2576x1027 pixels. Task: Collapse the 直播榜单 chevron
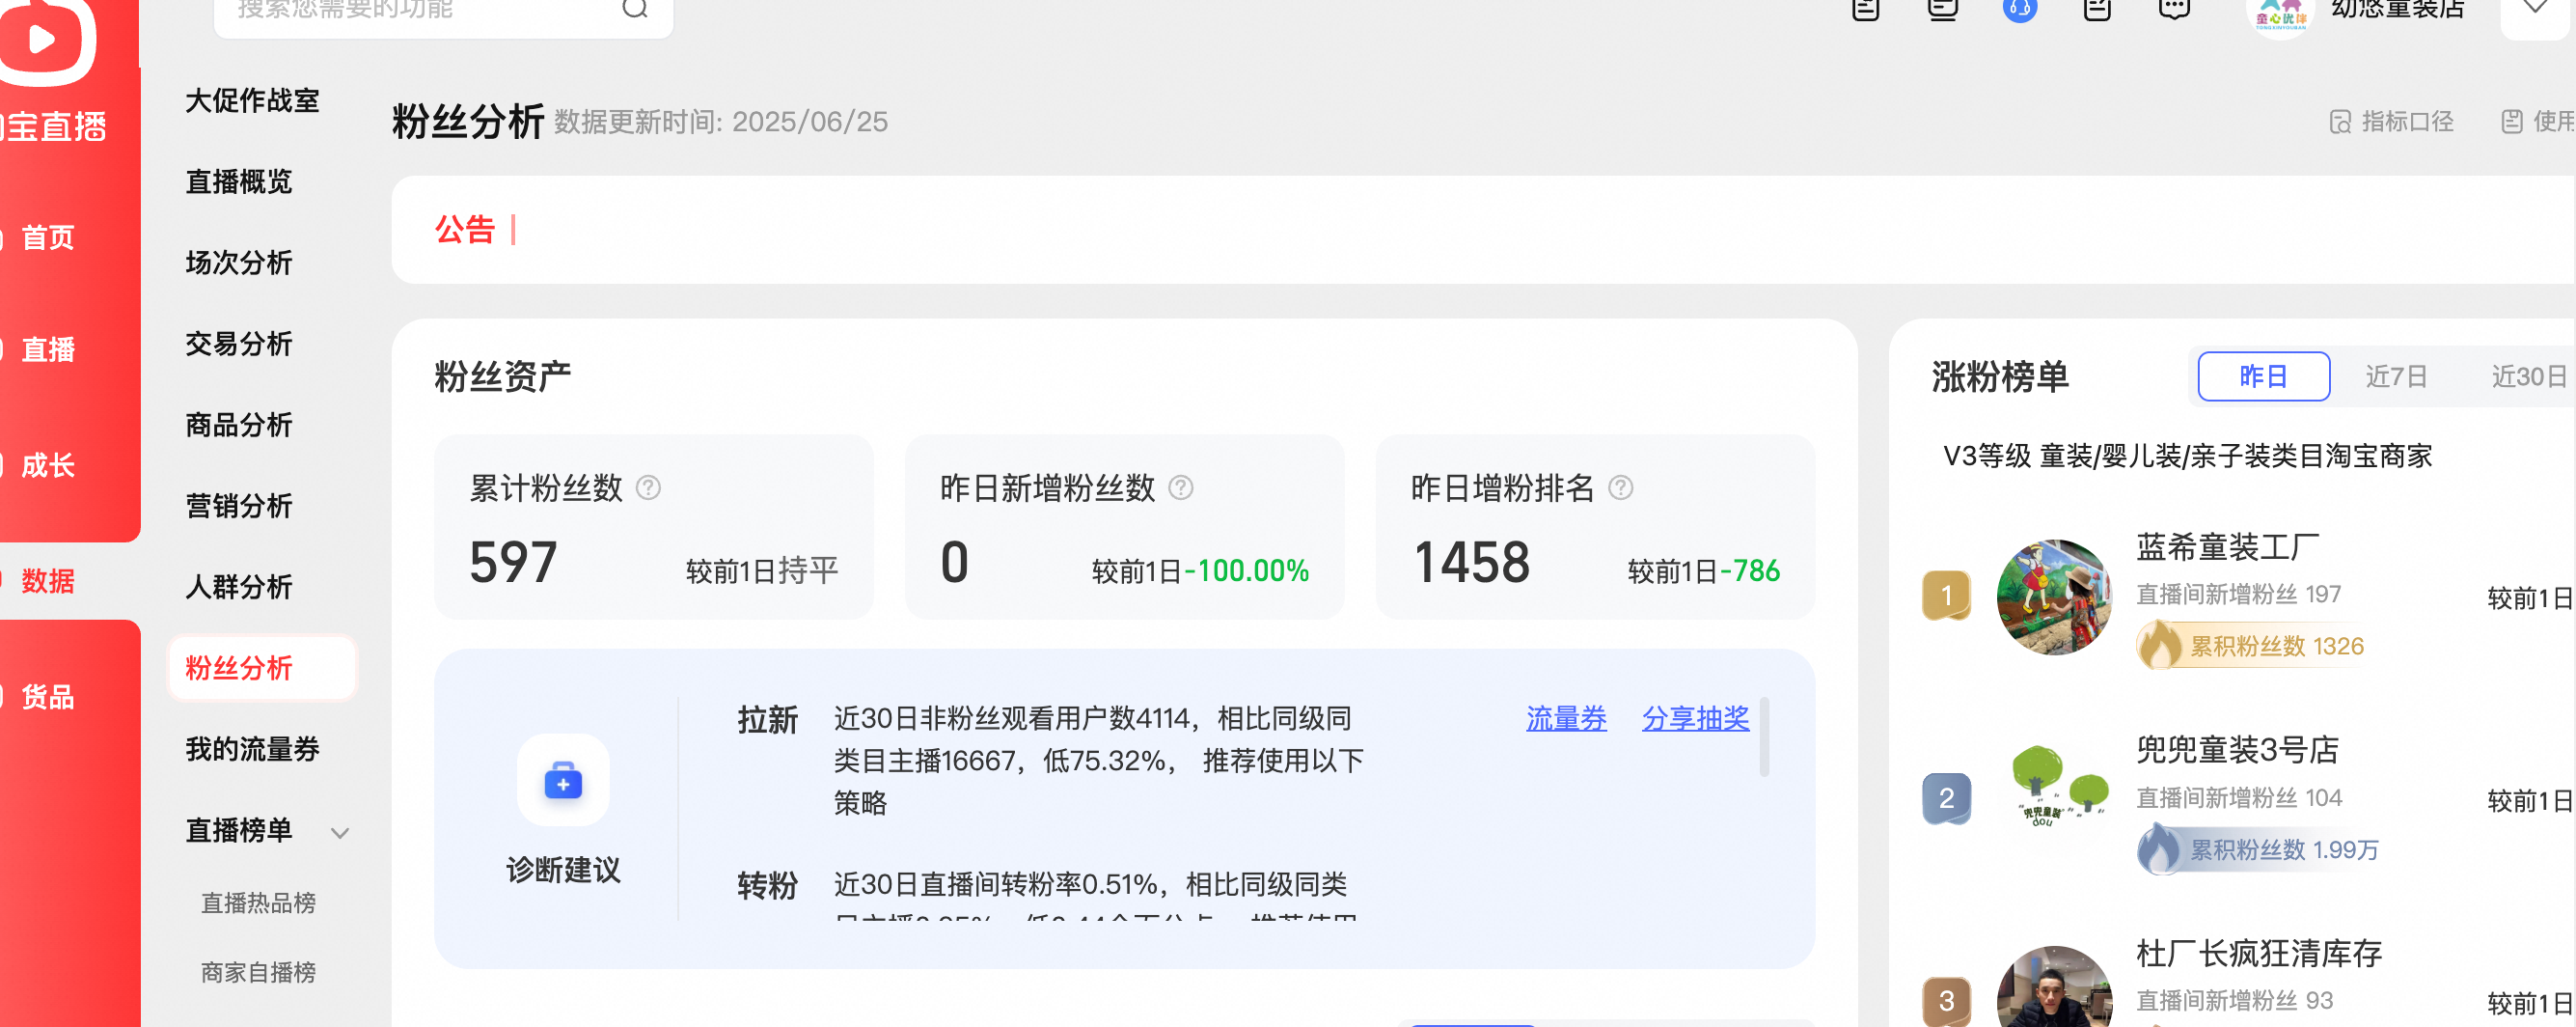(340, 832)
